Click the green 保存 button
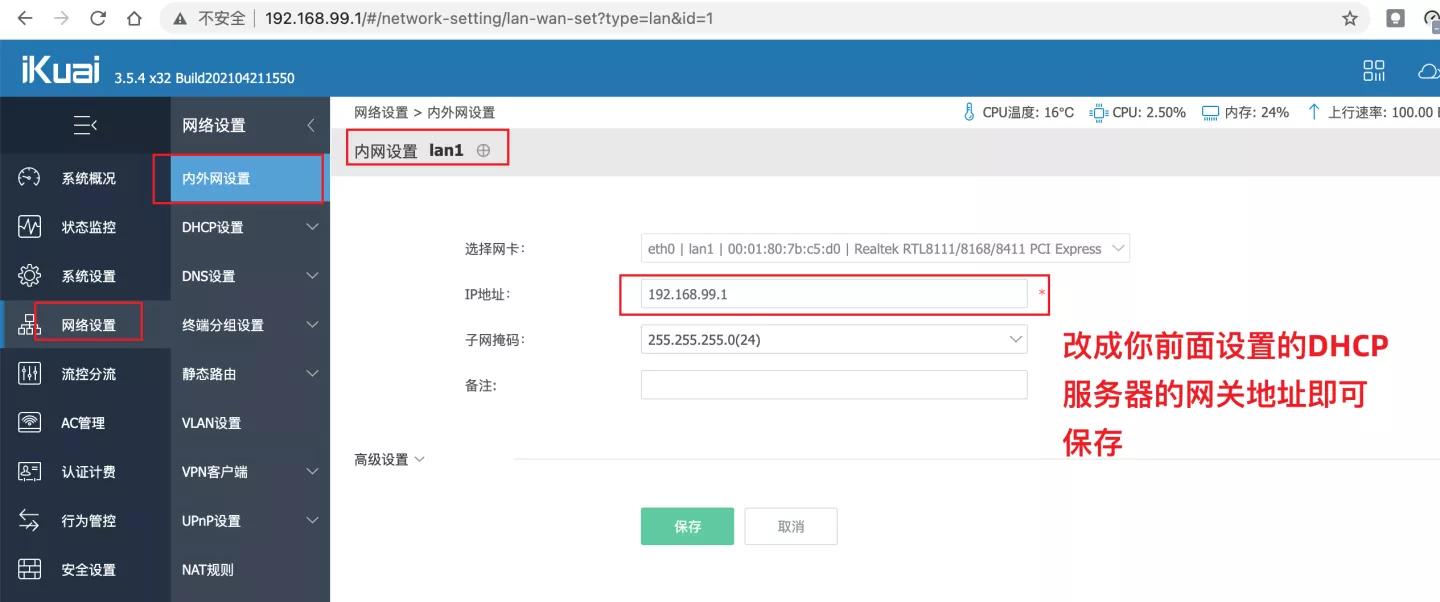This screenshot has height=602, width=1440. pos(687,526)
